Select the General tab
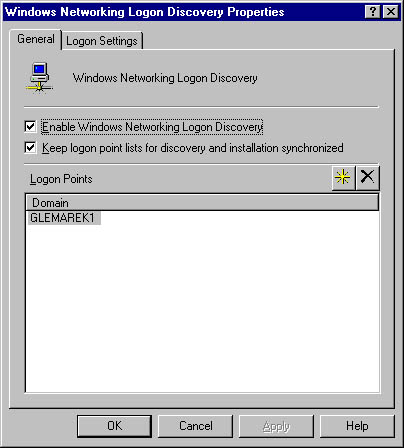The height and width of the screenshot is (448, 404). (x=36, y=39)
